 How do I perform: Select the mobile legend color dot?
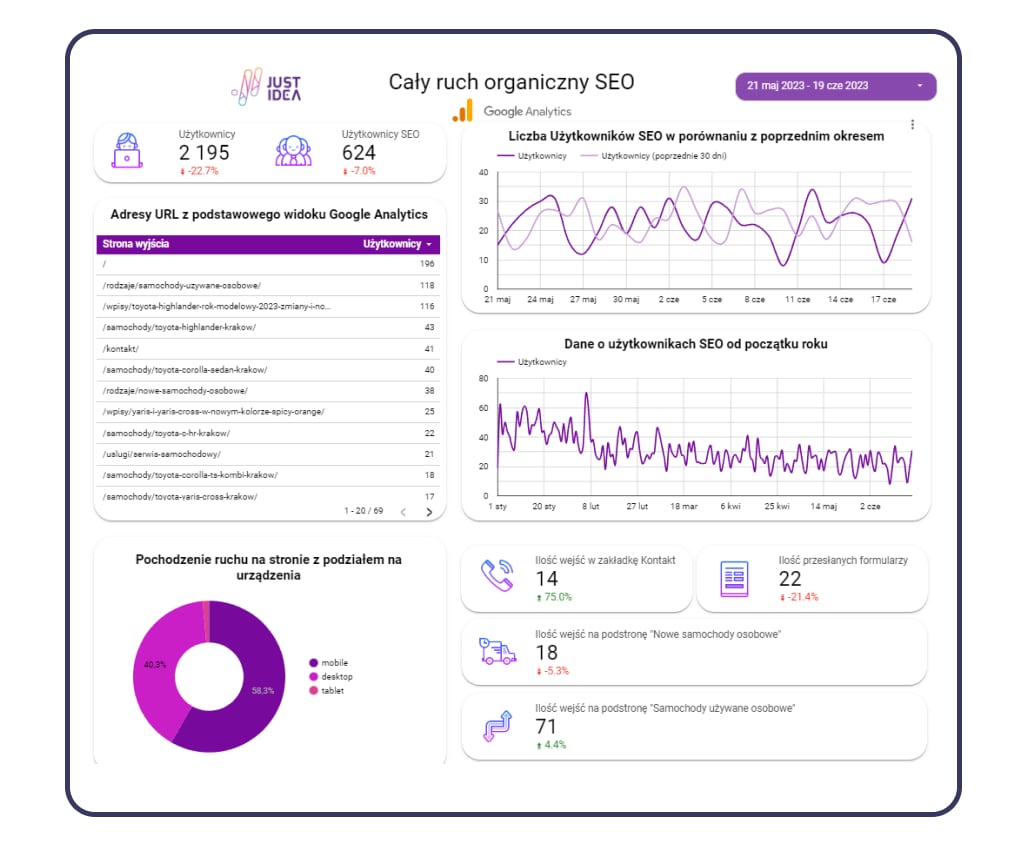pos(314,663)
